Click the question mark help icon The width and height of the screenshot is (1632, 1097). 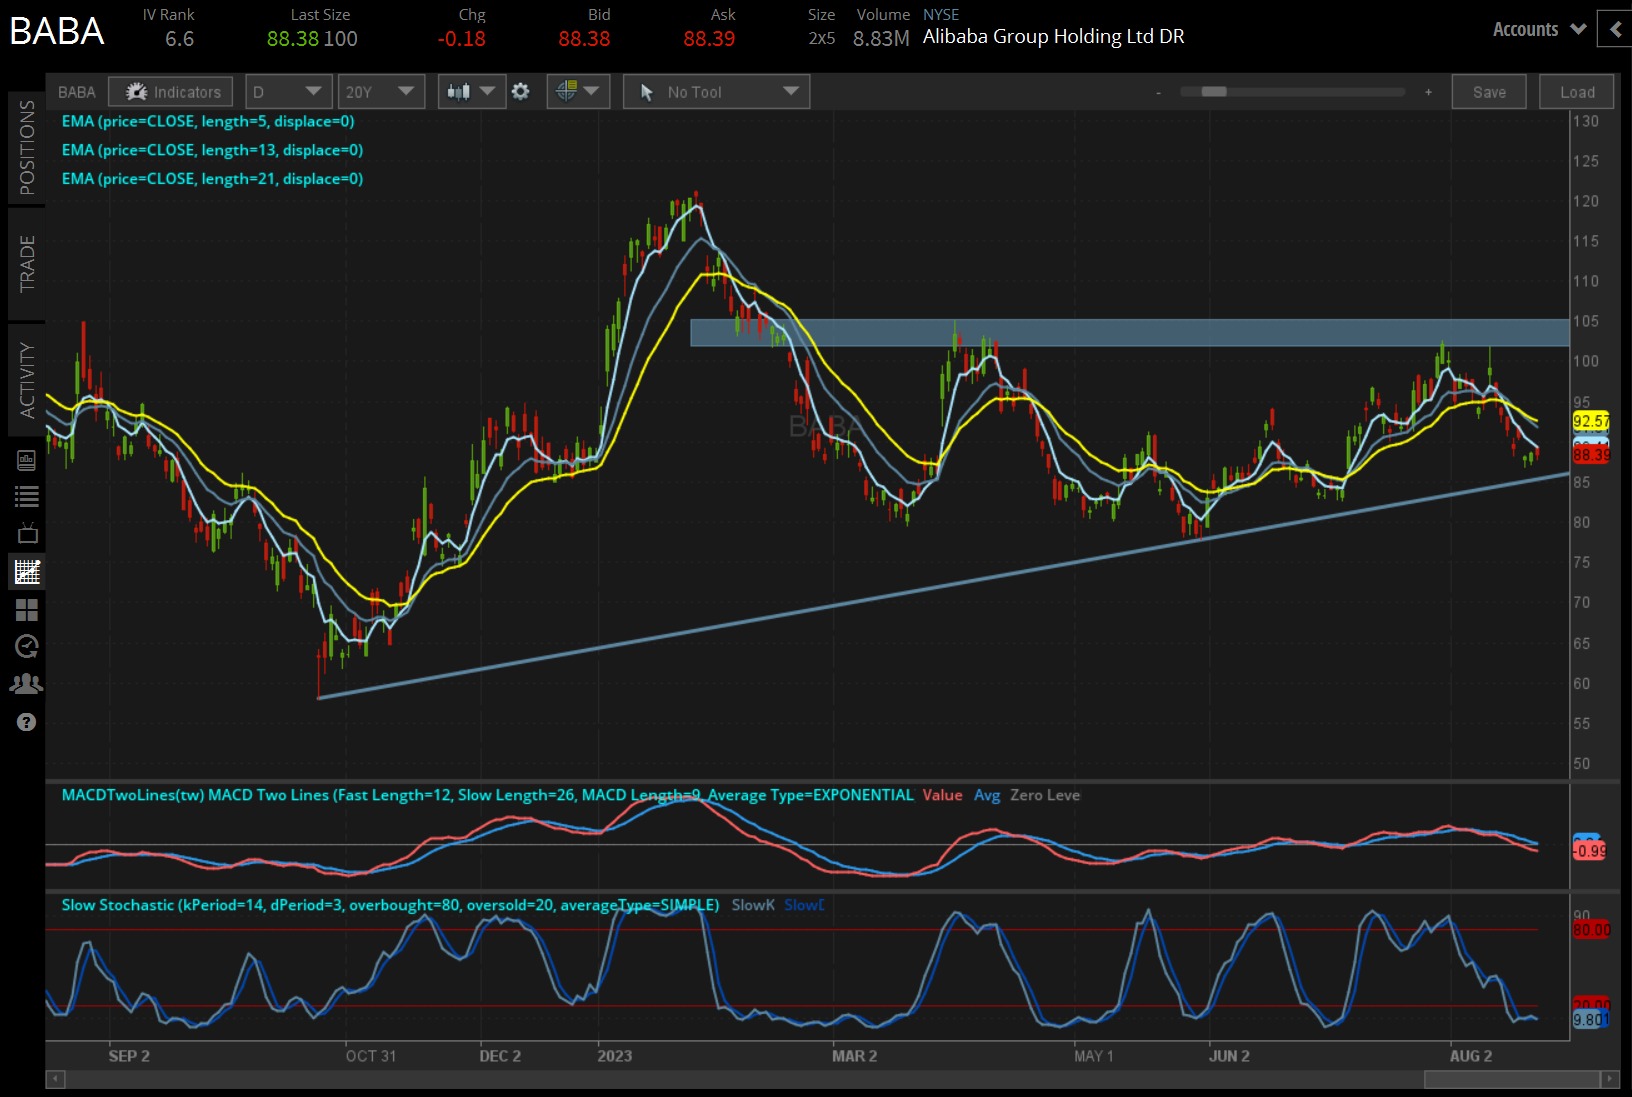(x=26, y=722)
